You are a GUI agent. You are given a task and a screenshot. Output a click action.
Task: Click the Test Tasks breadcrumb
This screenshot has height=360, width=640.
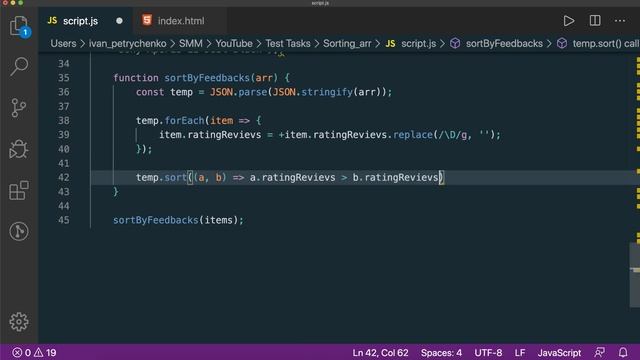288,44
